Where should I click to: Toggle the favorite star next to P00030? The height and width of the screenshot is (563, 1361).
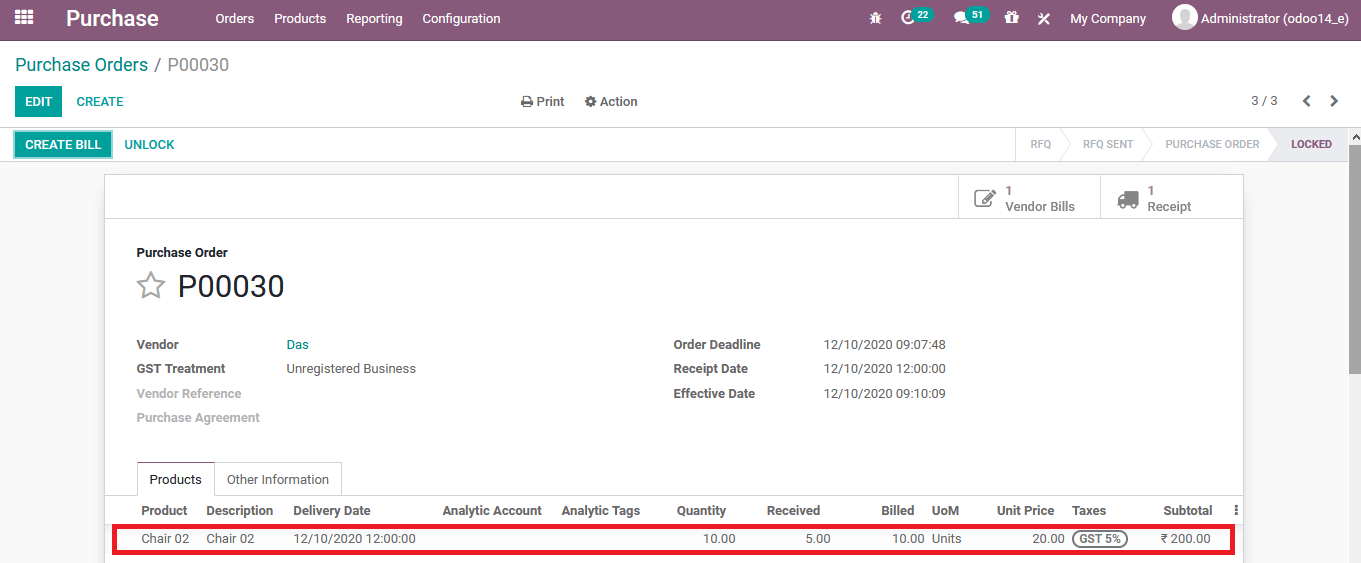pos(150,286)
